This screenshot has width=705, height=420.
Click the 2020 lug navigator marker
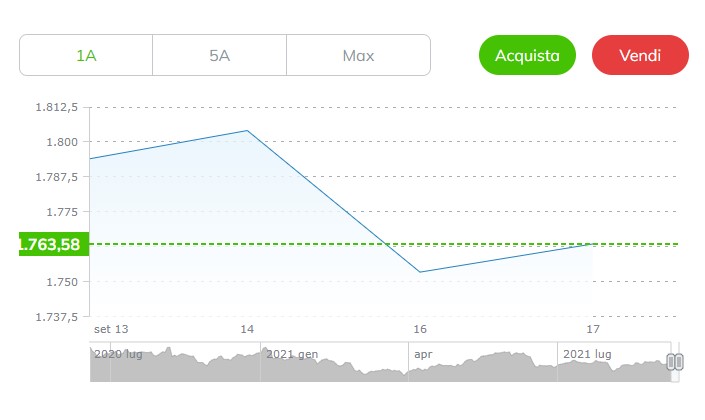(118, 354)
